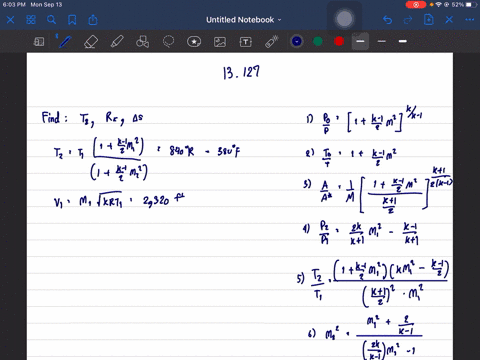Select the Image insert tool
Viewport: 480px width, 360px height.
(x=220, y=42)
